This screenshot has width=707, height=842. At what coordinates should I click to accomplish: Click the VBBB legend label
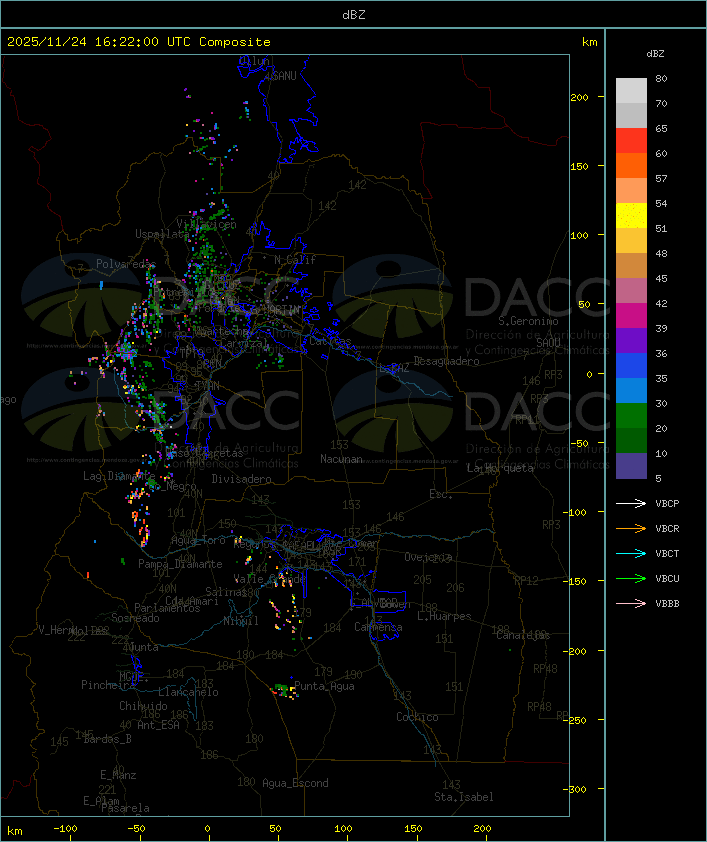point(667,603)
